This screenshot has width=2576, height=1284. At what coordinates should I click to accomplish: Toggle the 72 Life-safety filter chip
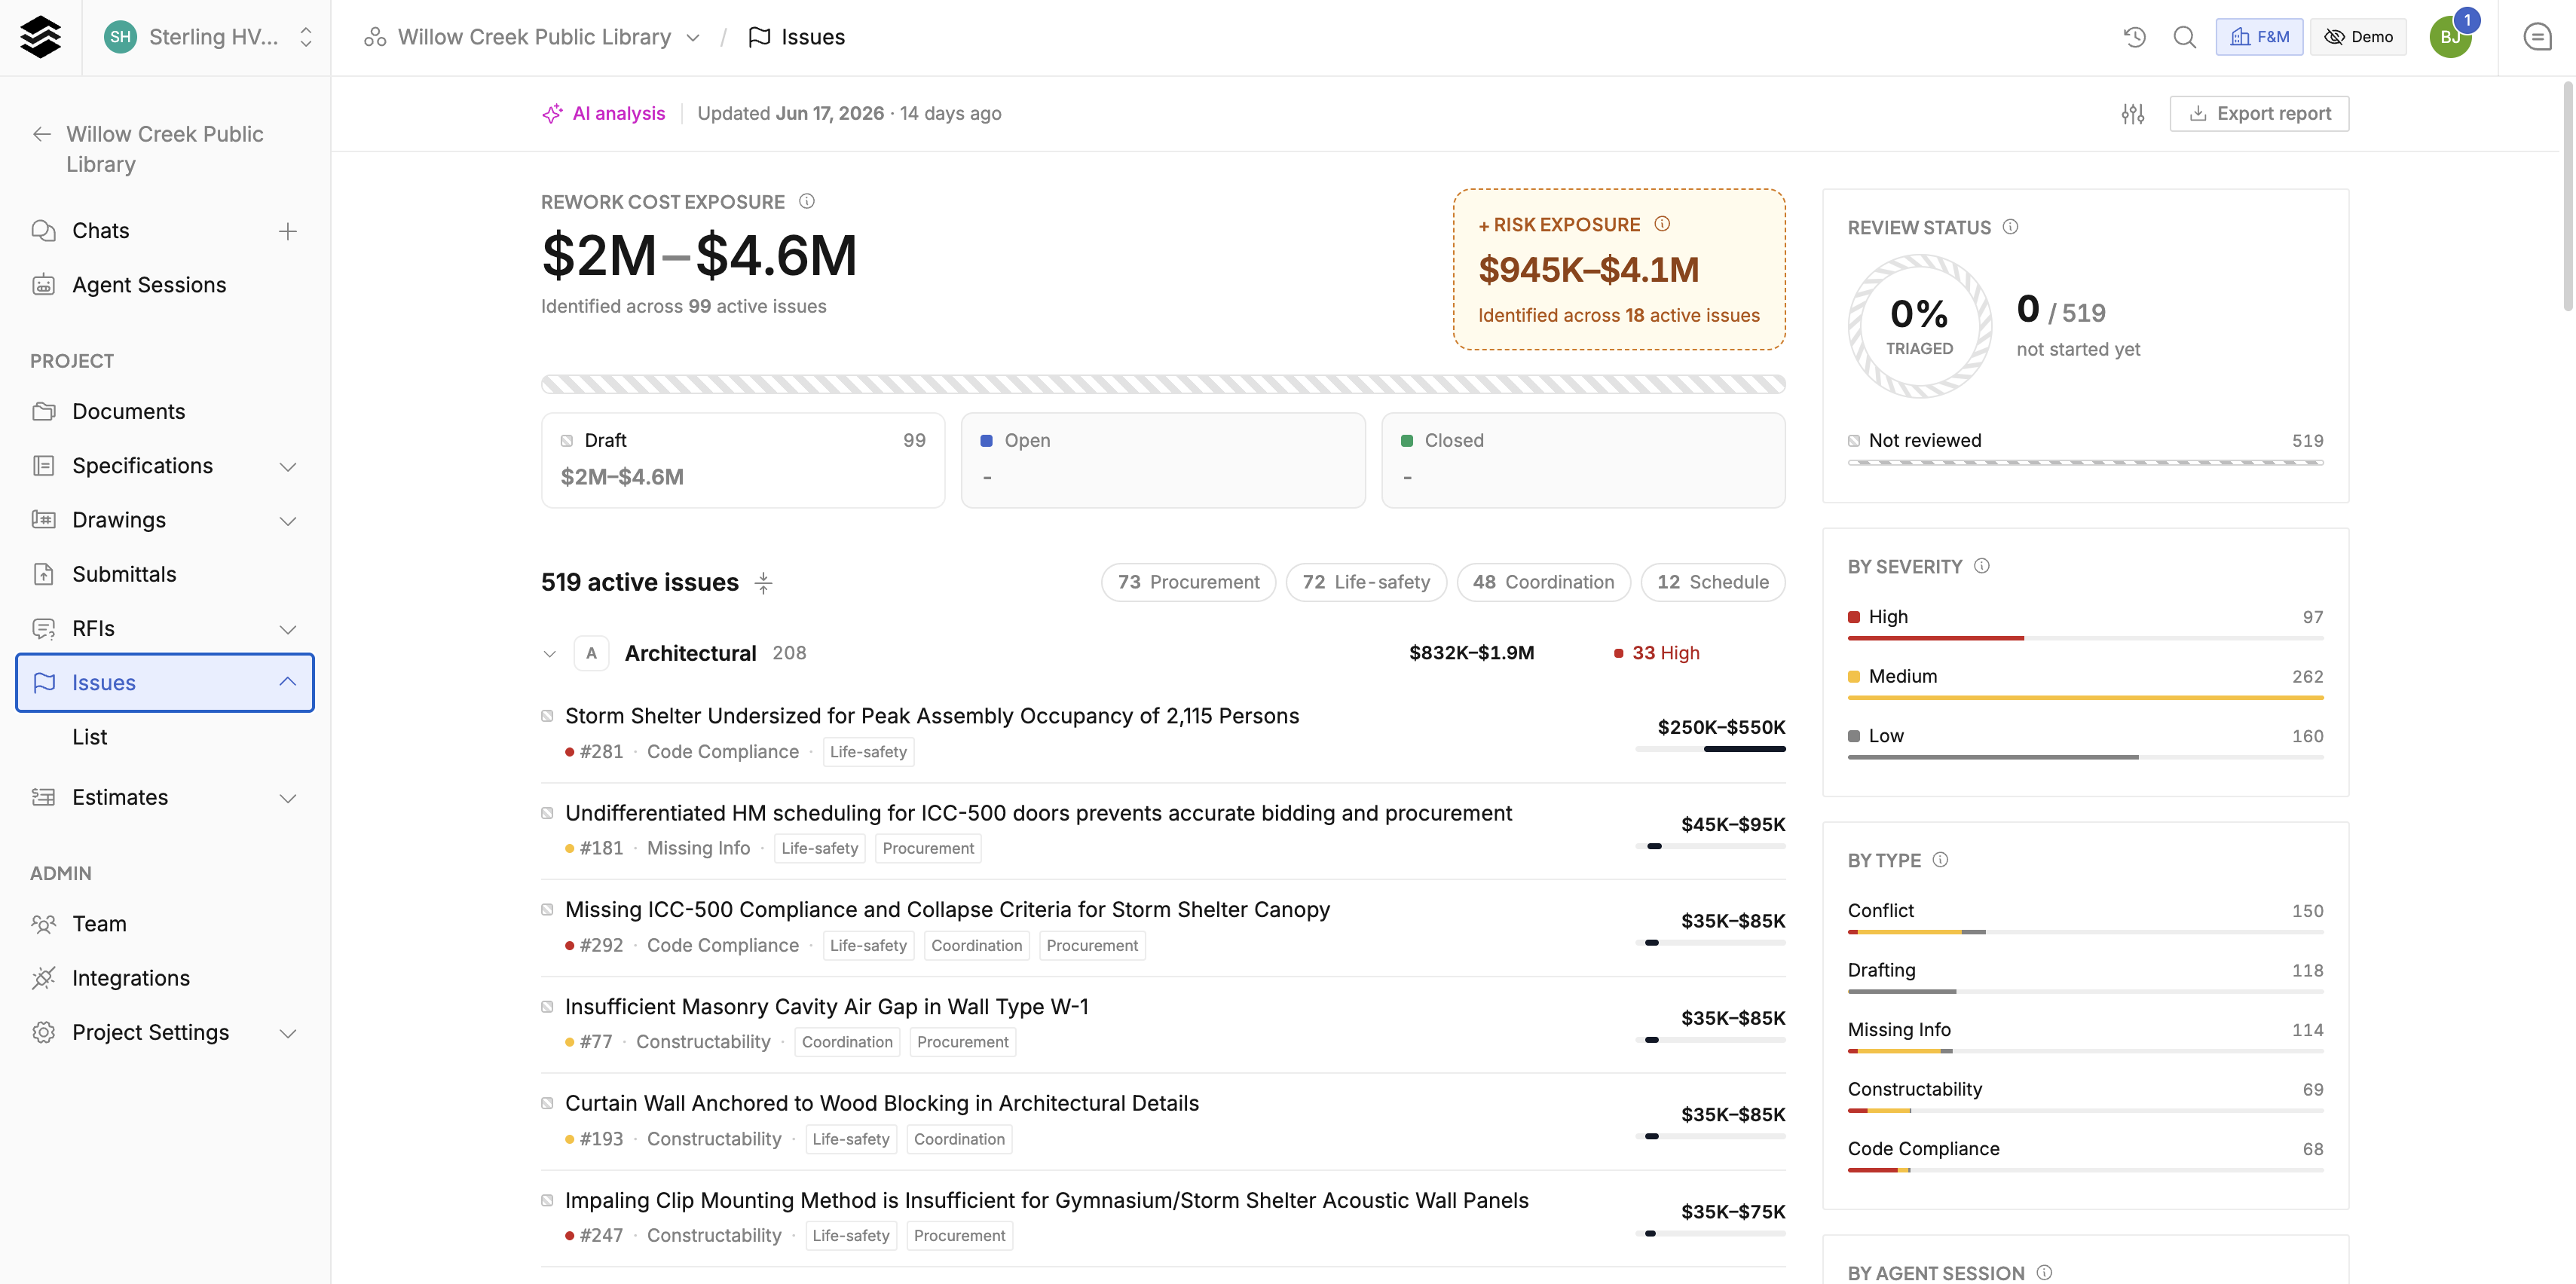[1366, 582]
